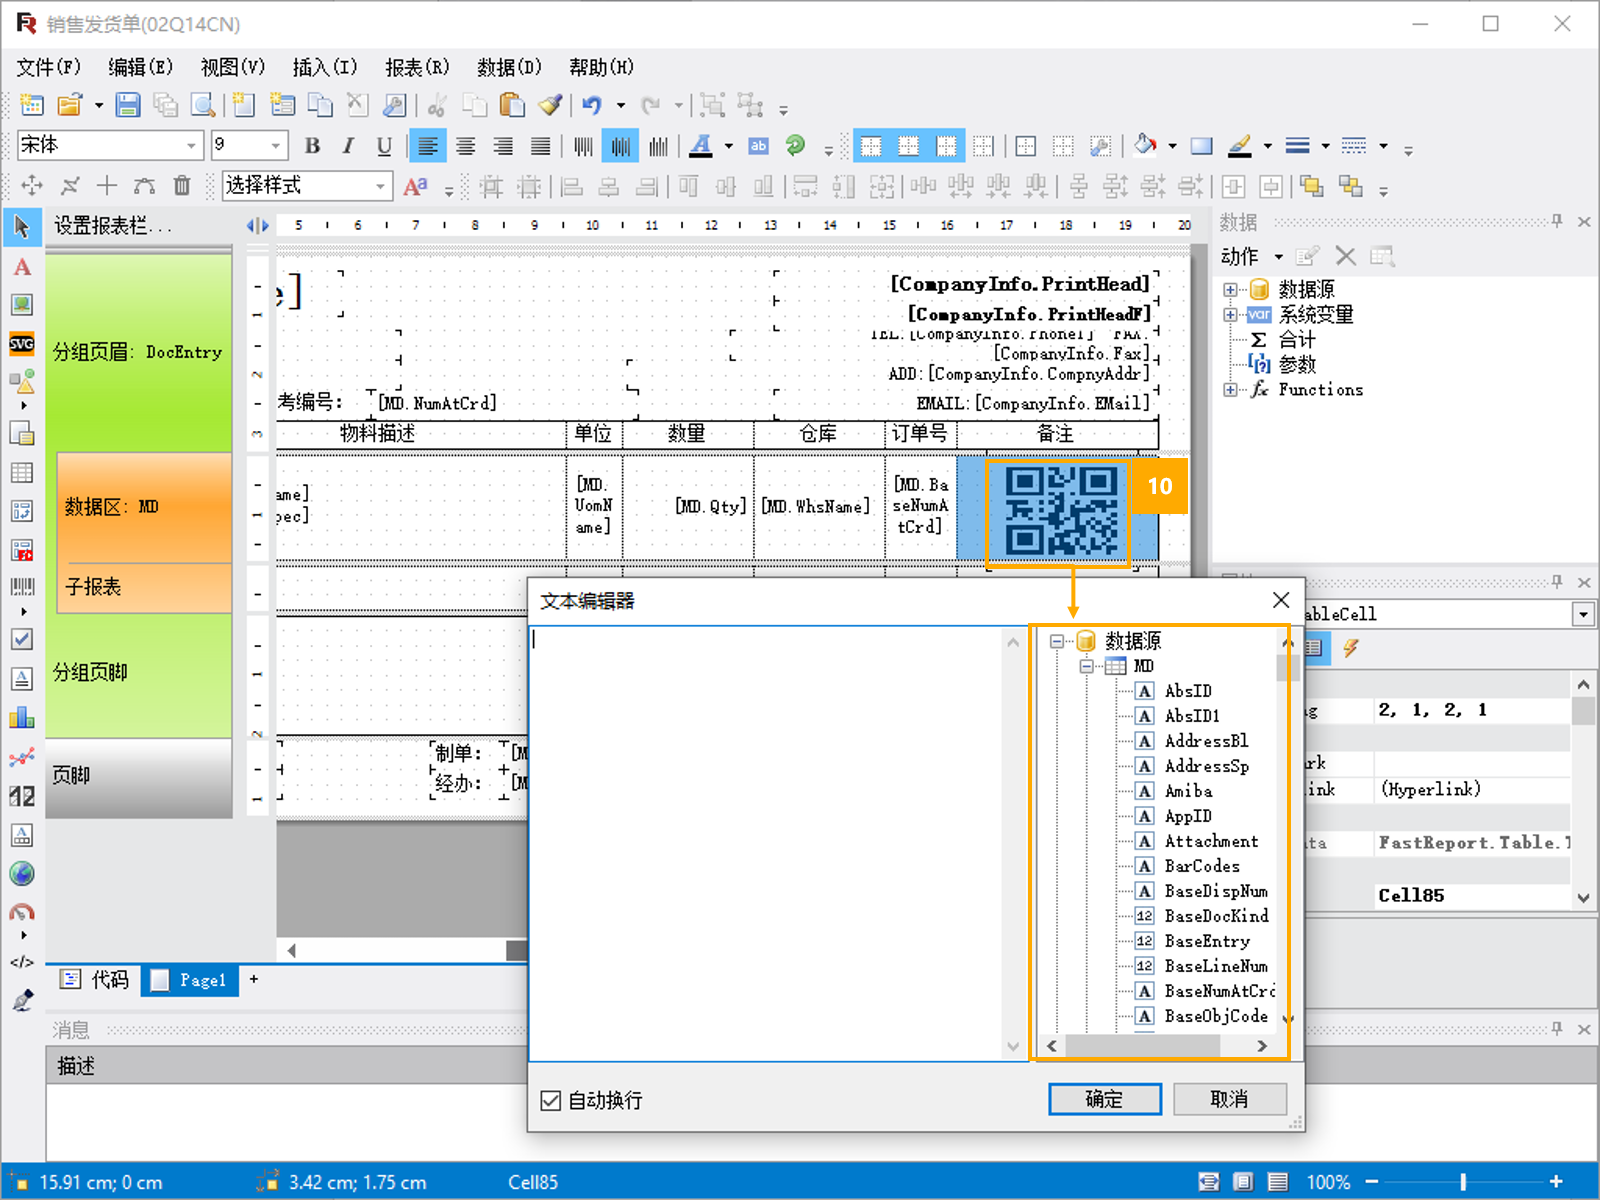Click the fill color paint bucket

tap(1145, 146)
